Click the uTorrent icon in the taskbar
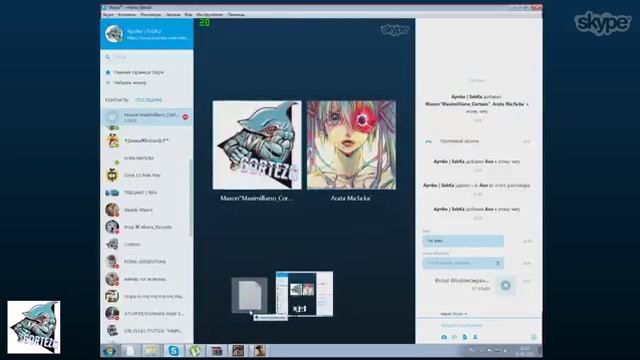This screenshot has width=640, height=360. tap(195, 351)
